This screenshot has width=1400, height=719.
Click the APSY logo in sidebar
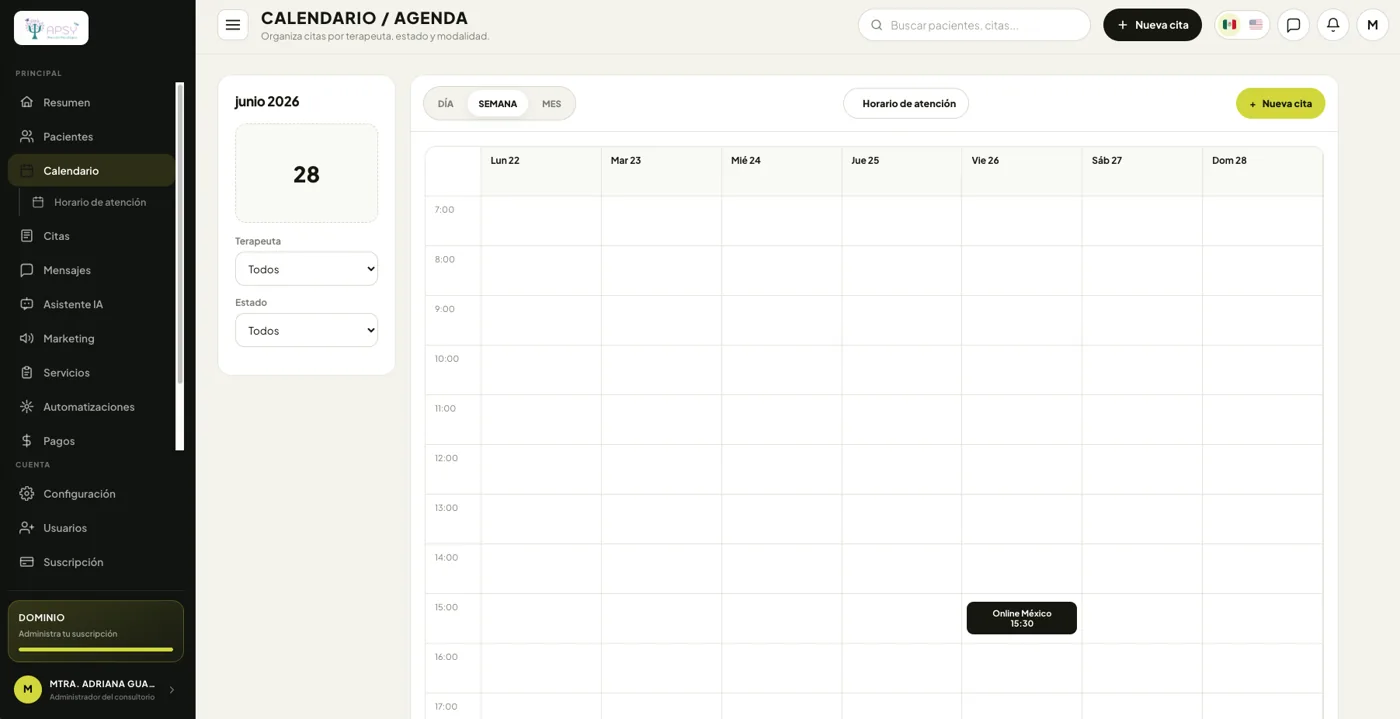click(51, 28)
